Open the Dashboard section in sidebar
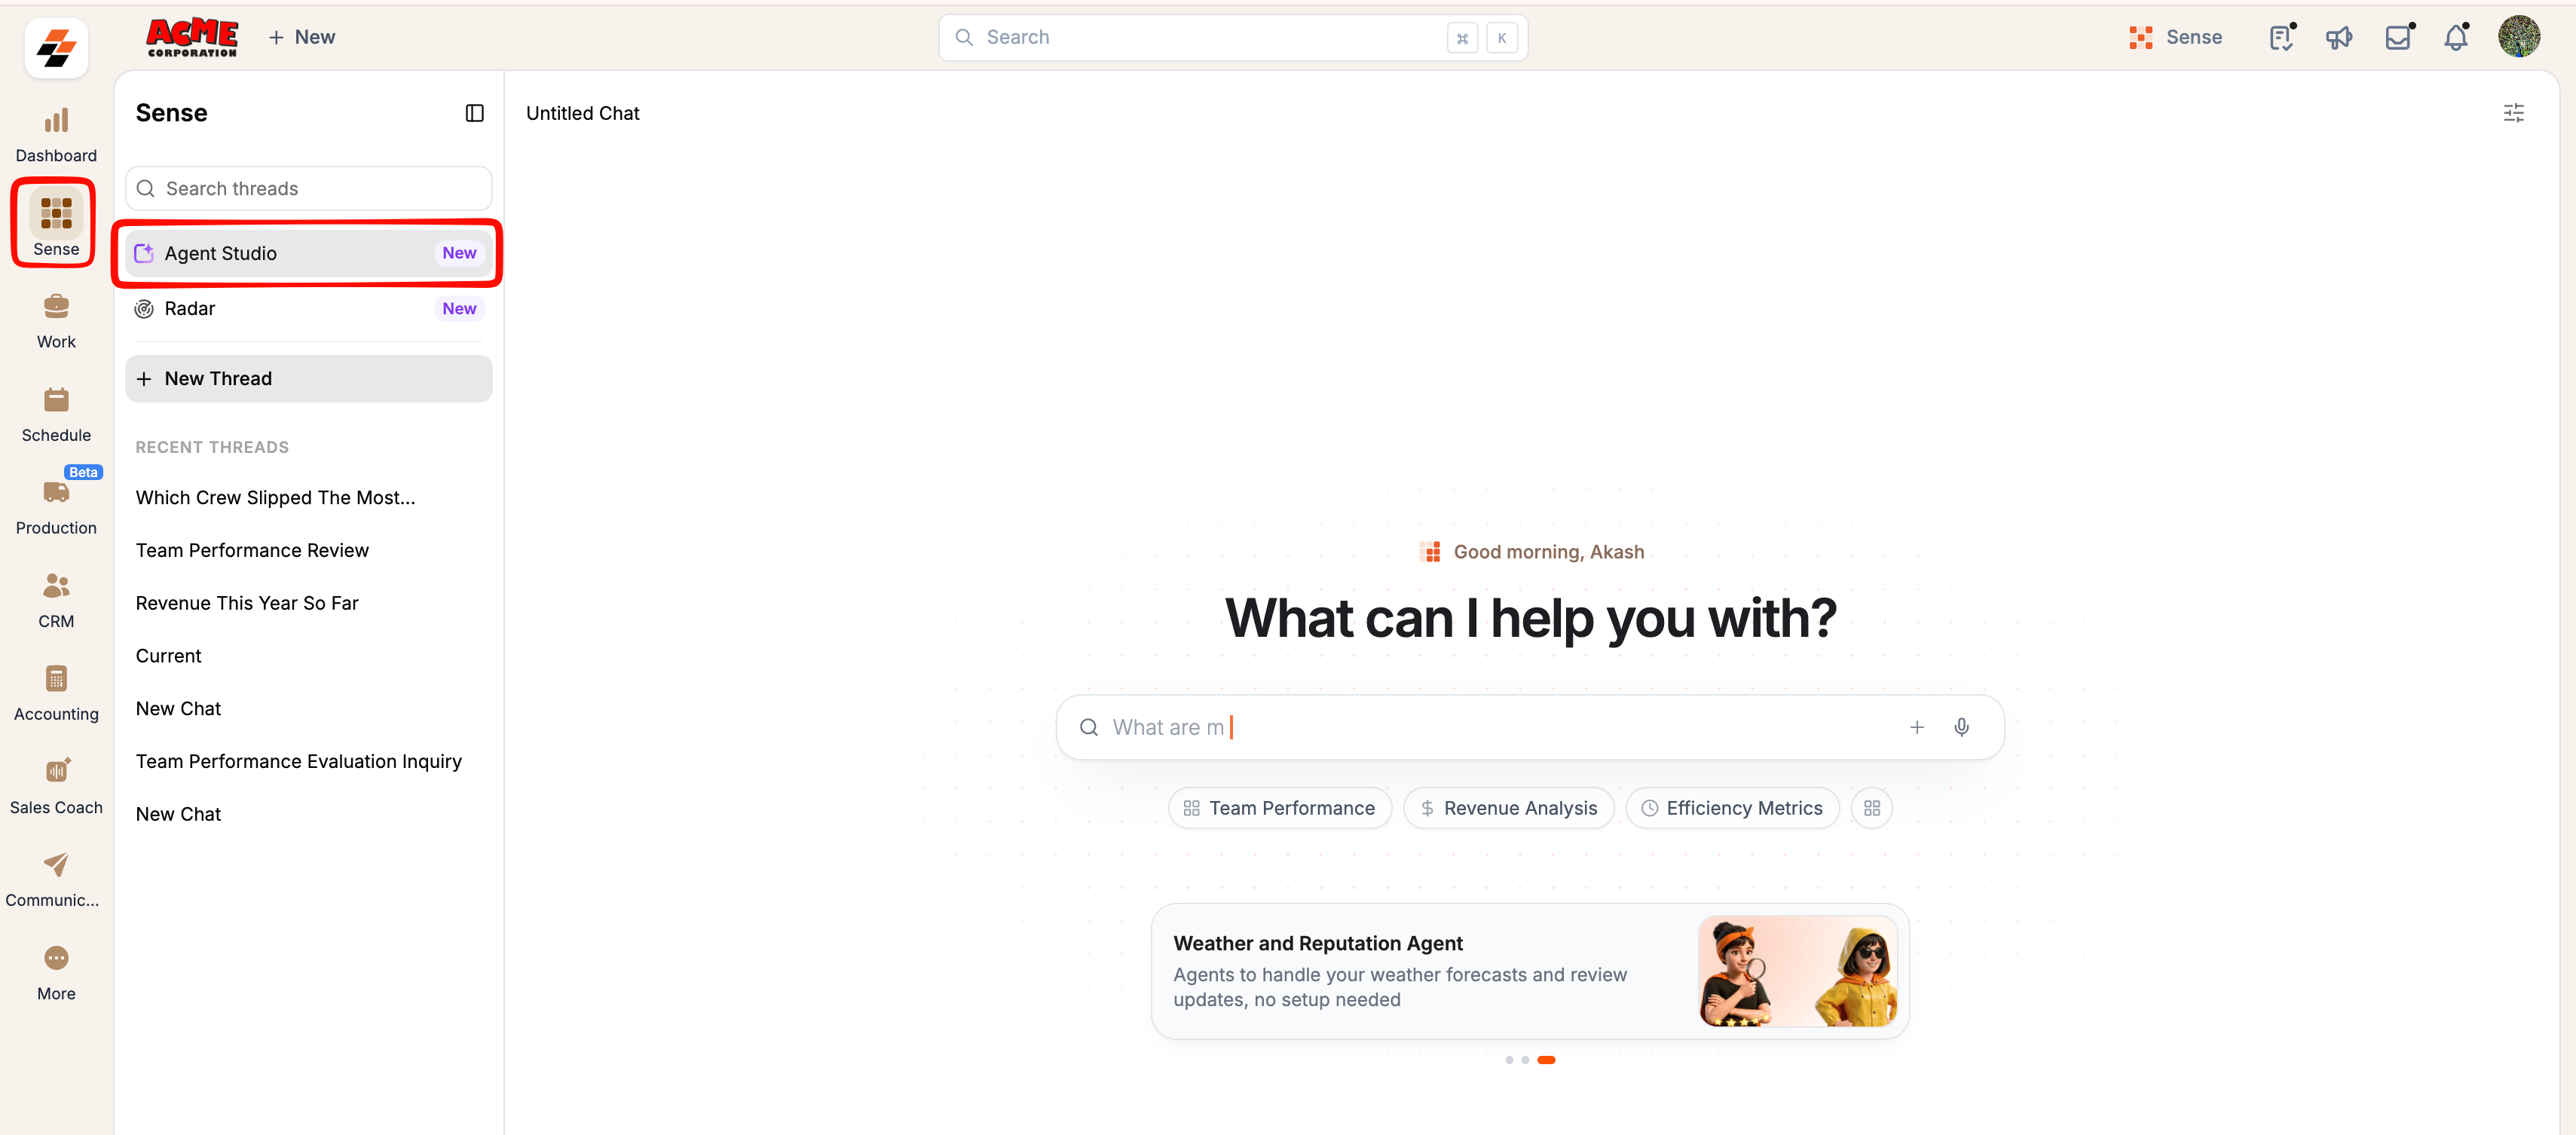Viewport: 2576px width, 1135px height. [x=56, y=136]
